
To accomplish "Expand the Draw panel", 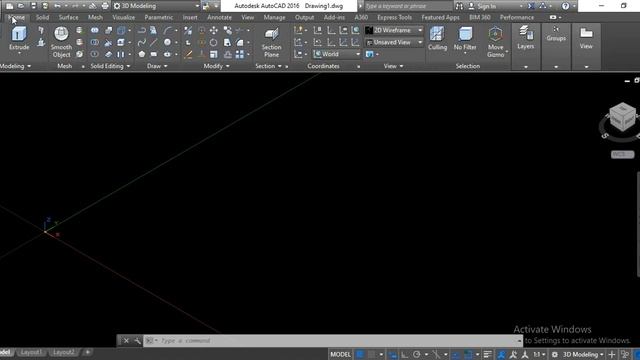I will [157, 66].
